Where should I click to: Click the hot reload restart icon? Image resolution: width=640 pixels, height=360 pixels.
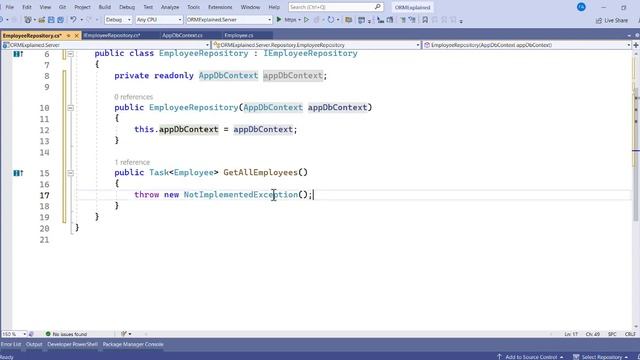[331, 19]
